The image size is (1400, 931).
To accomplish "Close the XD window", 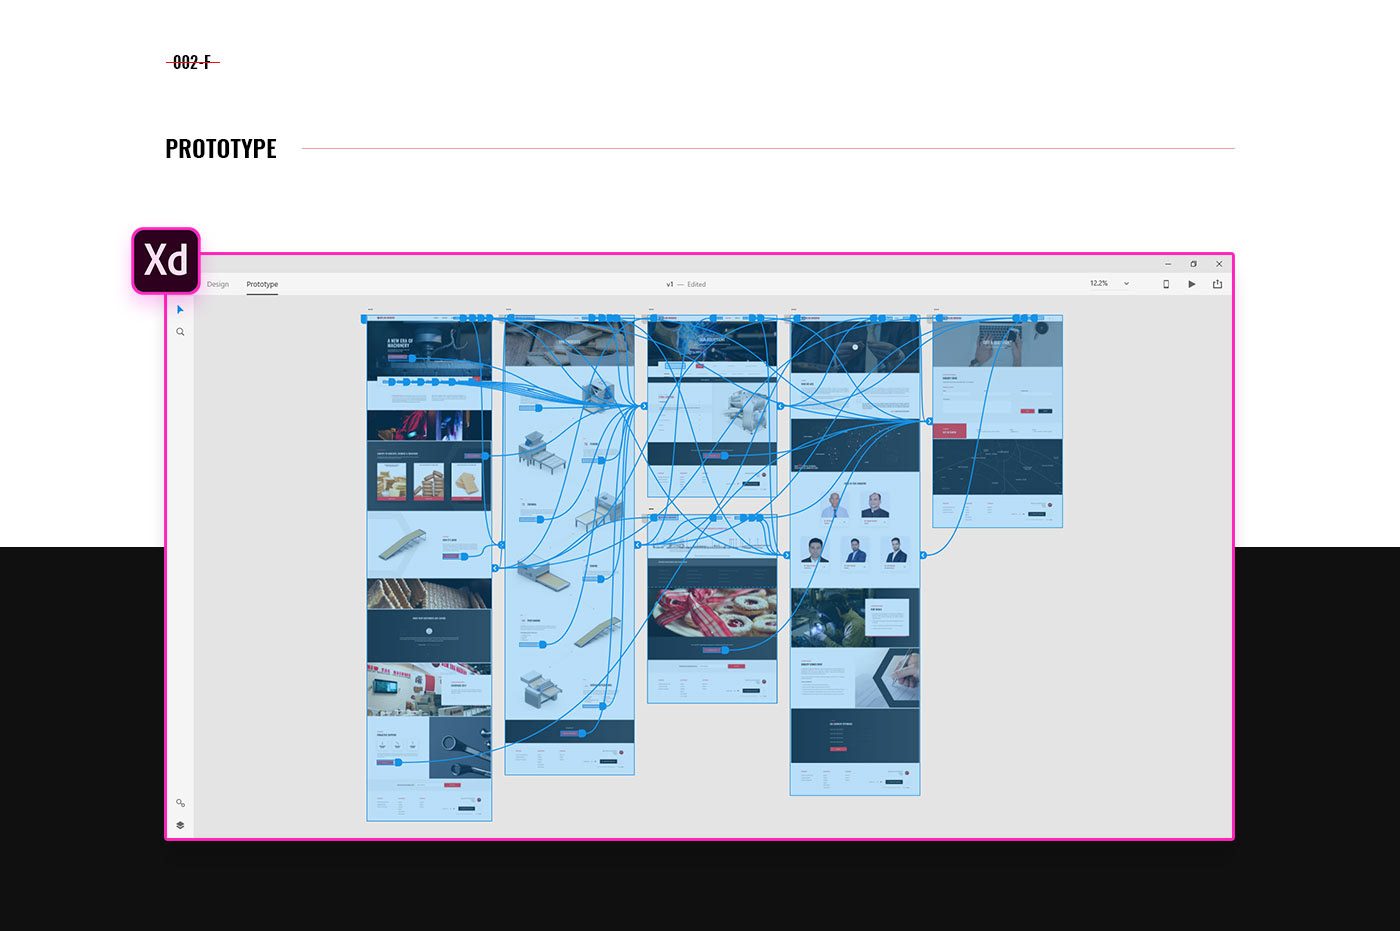I will pos(1219,264).
